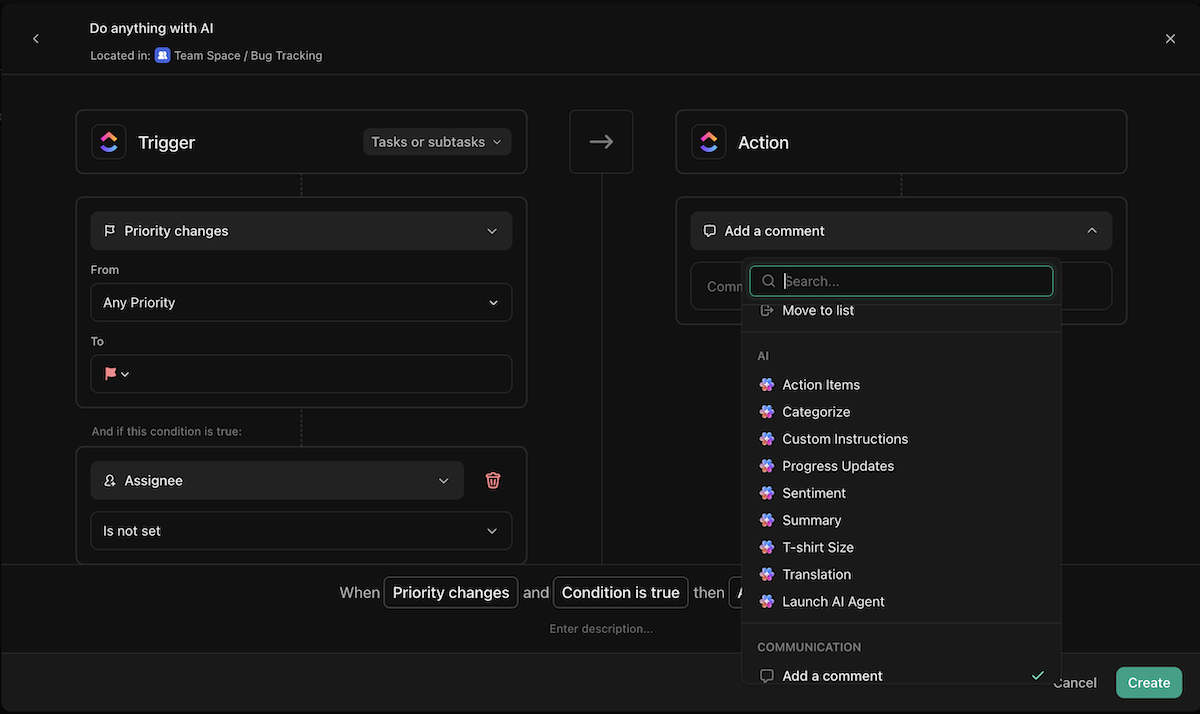Expand the Any Priority dropdown
Screen dimensions: 1200x714
300,302
